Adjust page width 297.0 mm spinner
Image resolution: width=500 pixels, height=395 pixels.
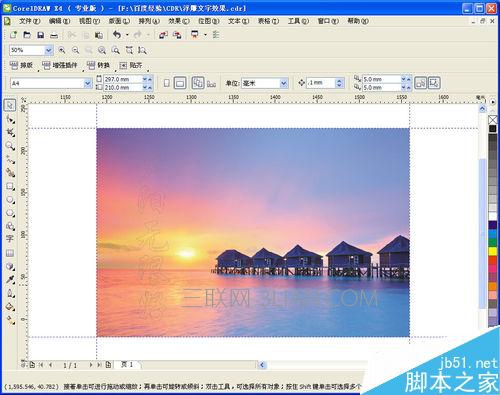click(x=147, y=79)
